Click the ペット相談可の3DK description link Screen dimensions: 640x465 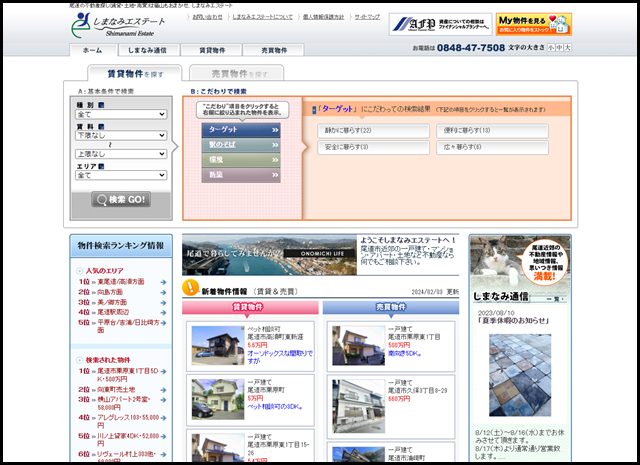275,407
